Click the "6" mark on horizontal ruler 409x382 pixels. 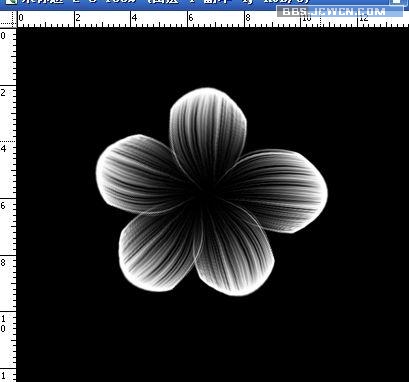(191, 18)
